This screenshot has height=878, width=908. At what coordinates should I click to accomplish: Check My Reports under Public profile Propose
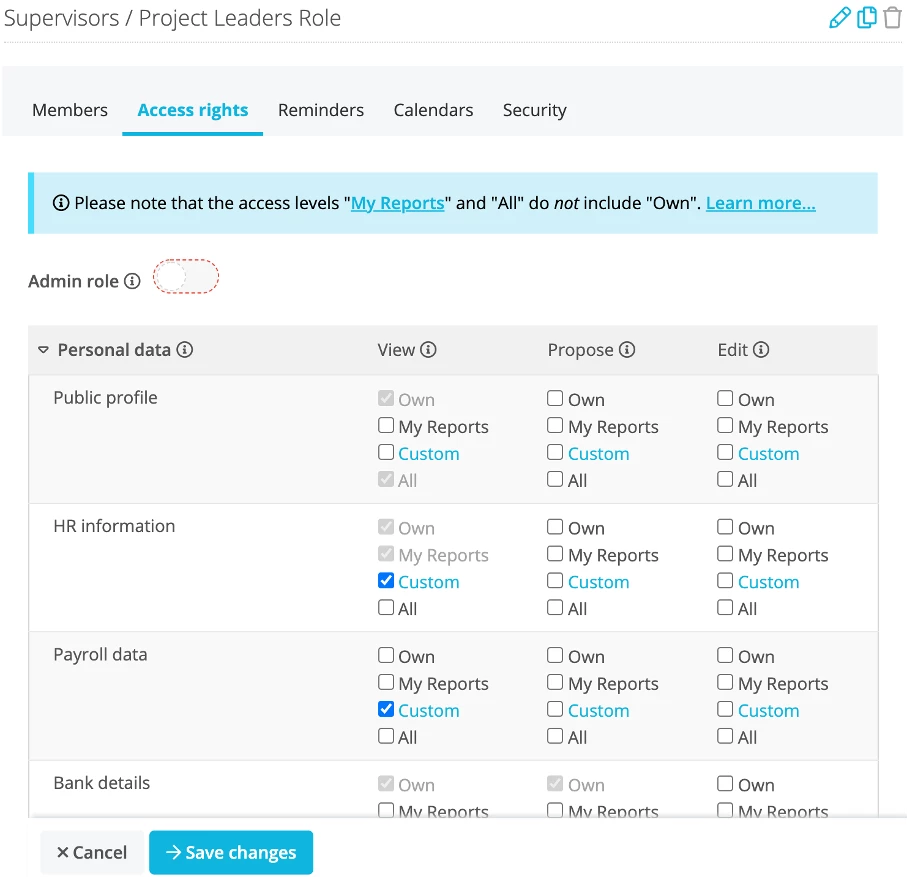coord(555,425)
